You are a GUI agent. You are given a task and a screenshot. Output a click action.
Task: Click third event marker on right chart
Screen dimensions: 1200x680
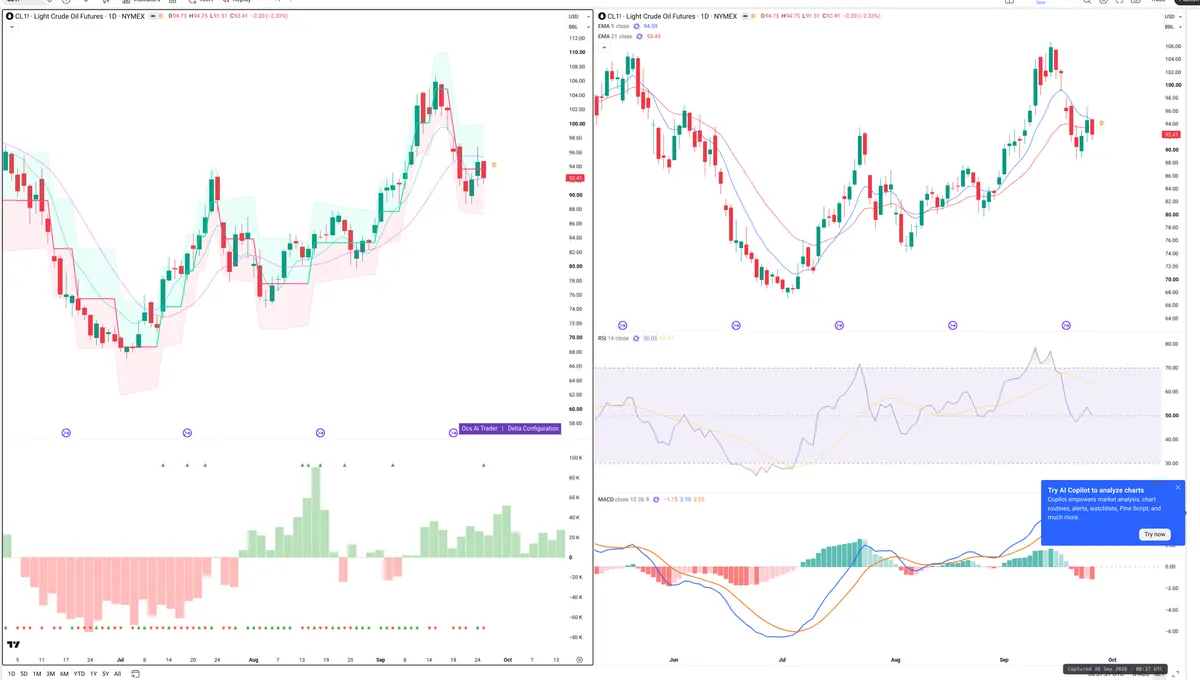pos(839,325)
